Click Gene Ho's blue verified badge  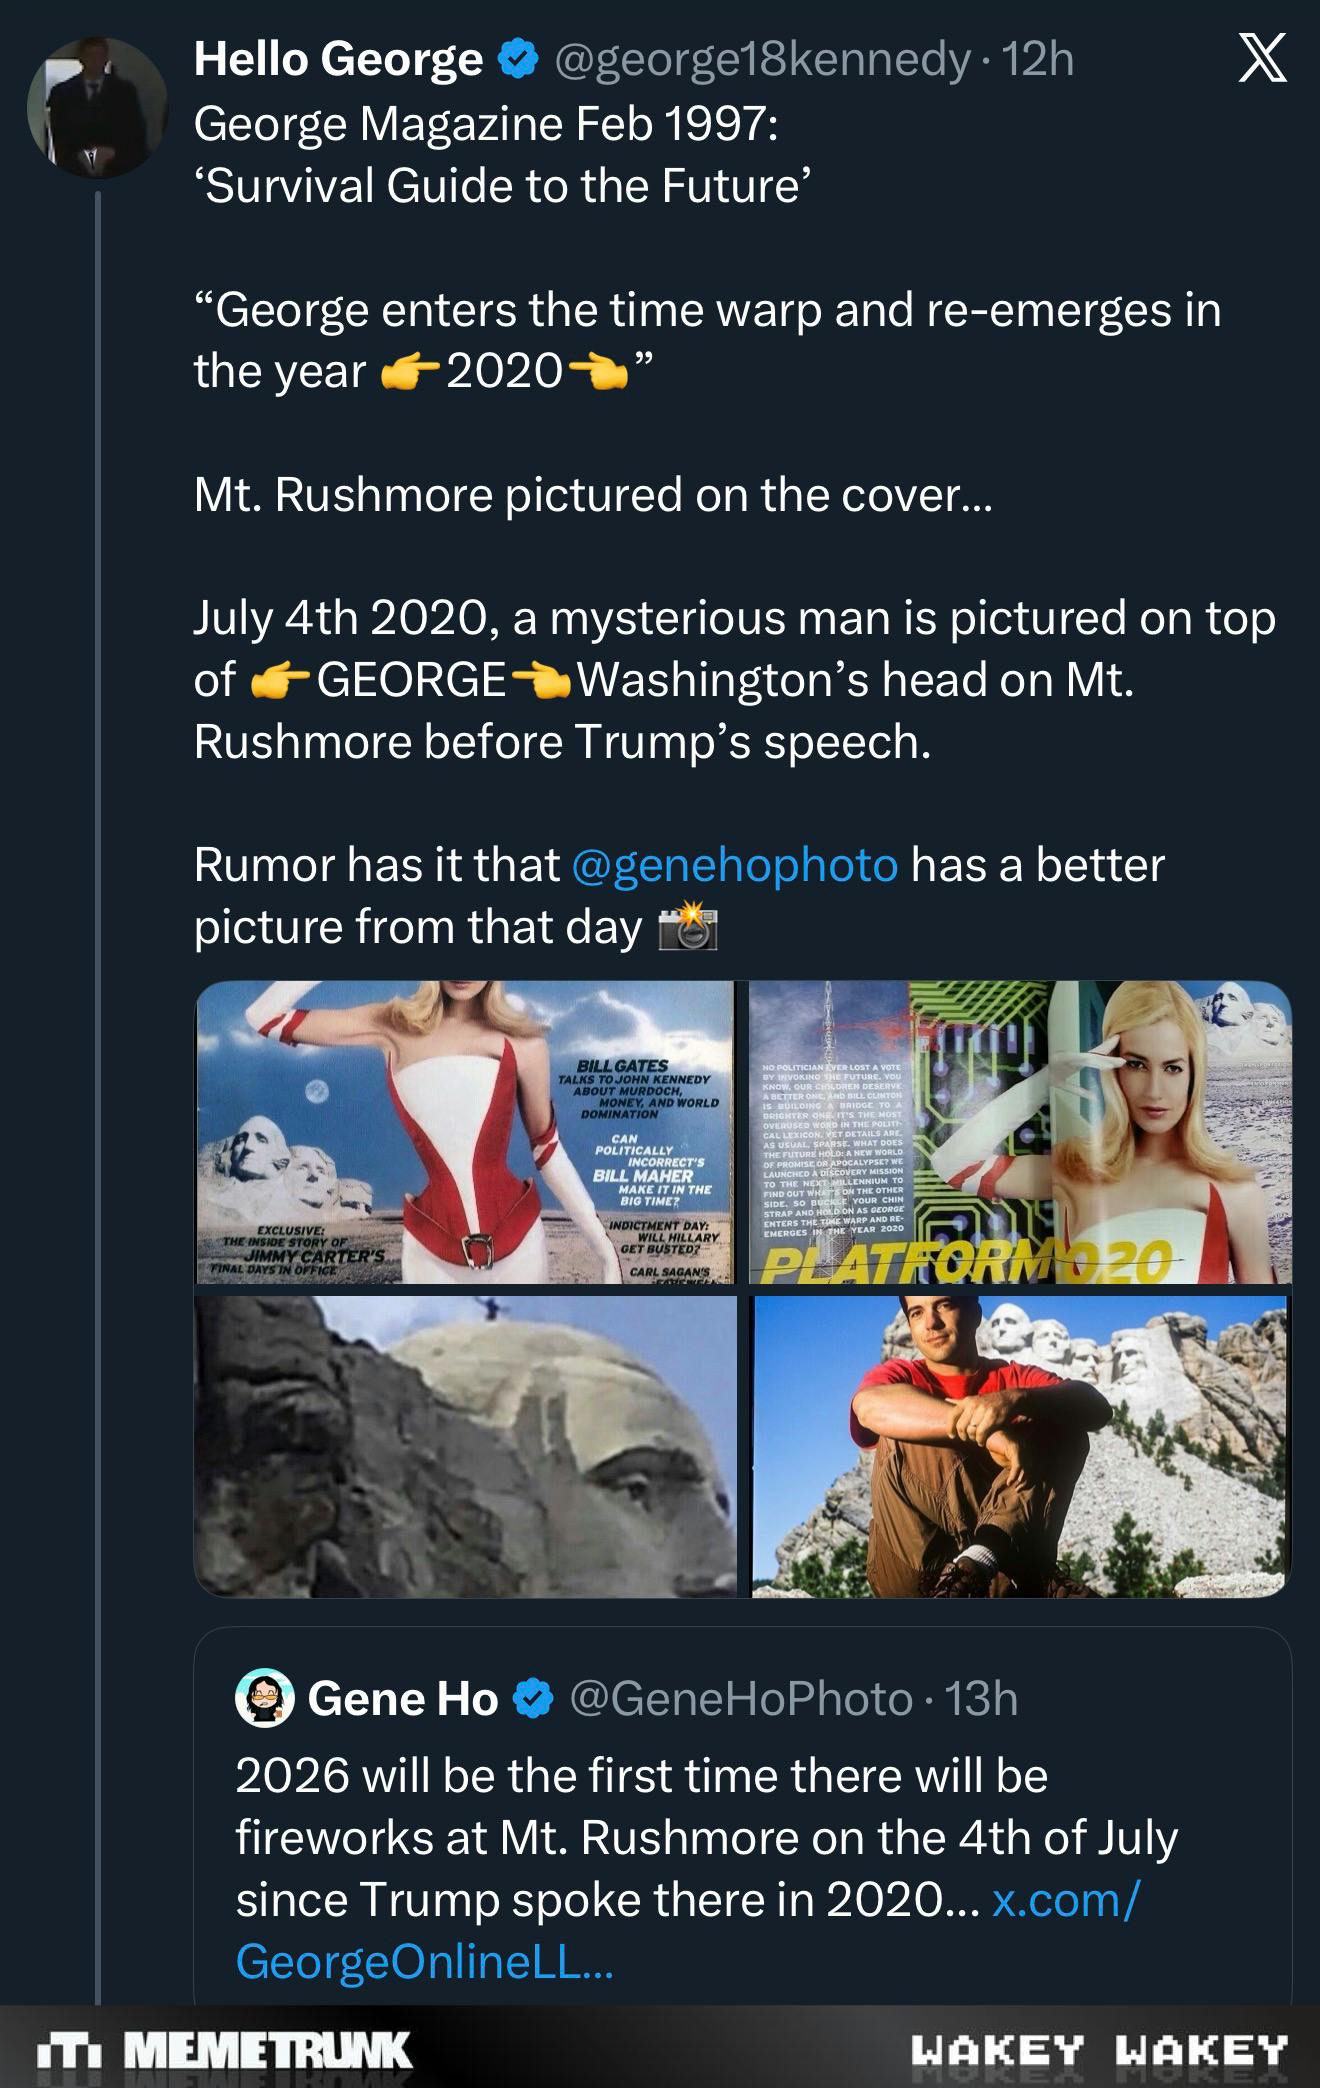[x=533, y=1699]
